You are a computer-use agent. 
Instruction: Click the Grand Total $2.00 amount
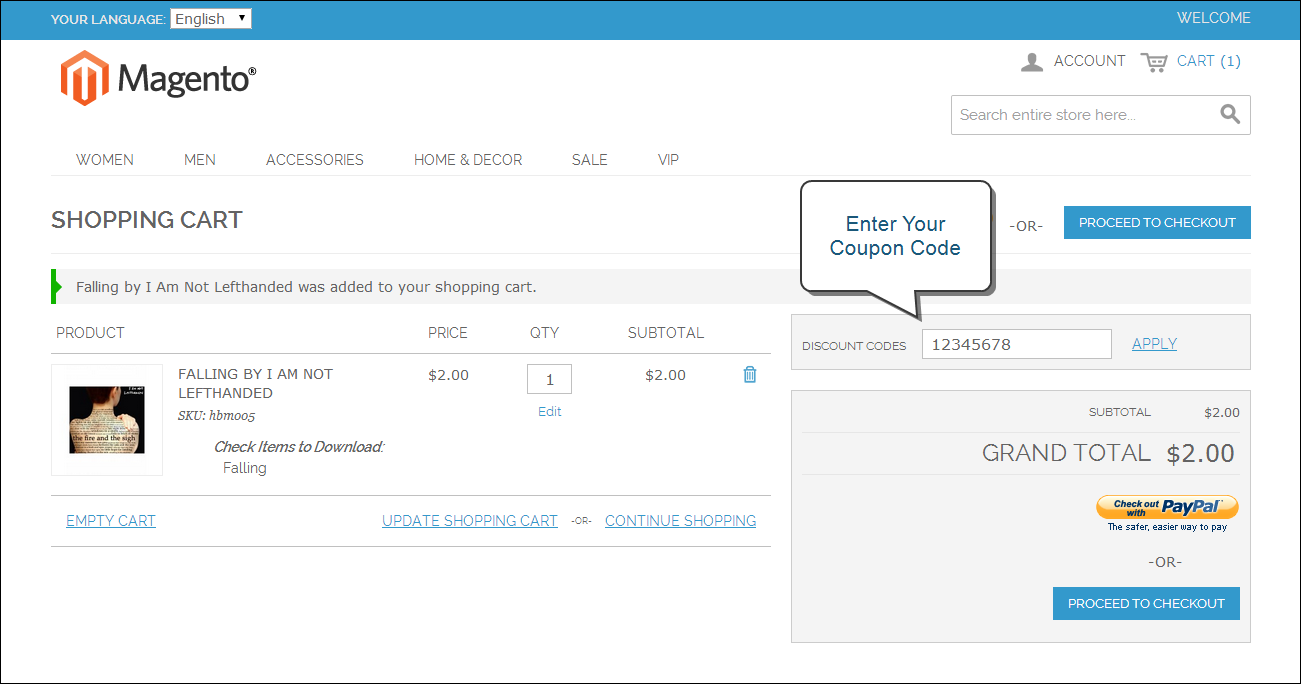point(1200,453)
